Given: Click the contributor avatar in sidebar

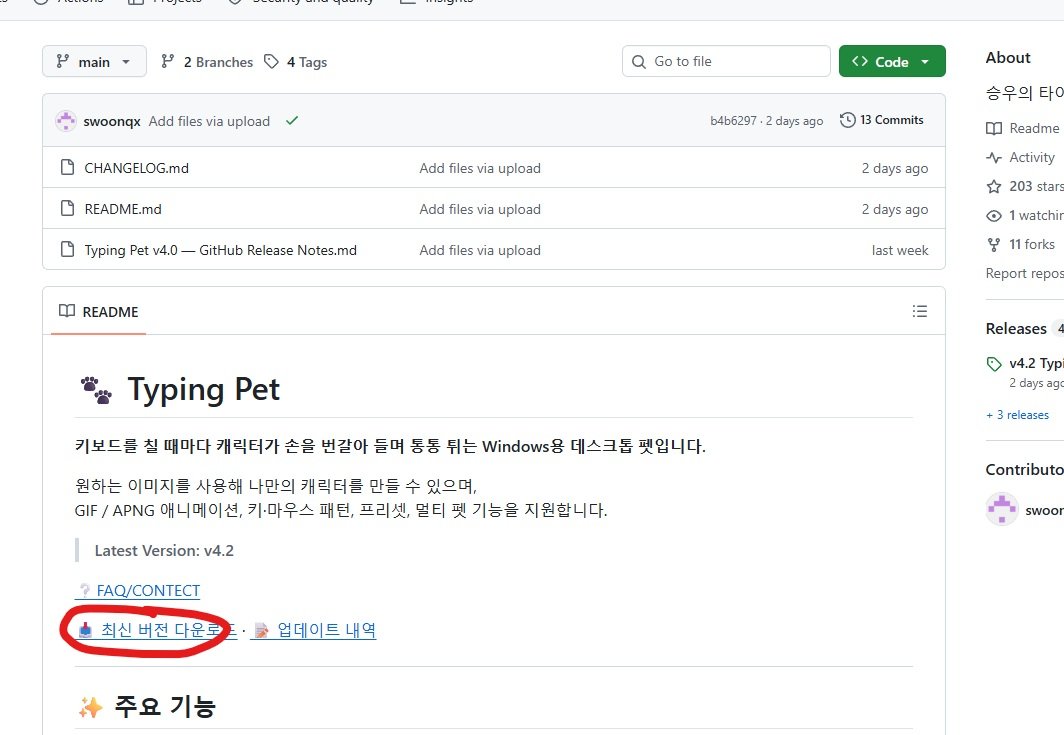Looking at the screenshot, I should coord(1002,509).
